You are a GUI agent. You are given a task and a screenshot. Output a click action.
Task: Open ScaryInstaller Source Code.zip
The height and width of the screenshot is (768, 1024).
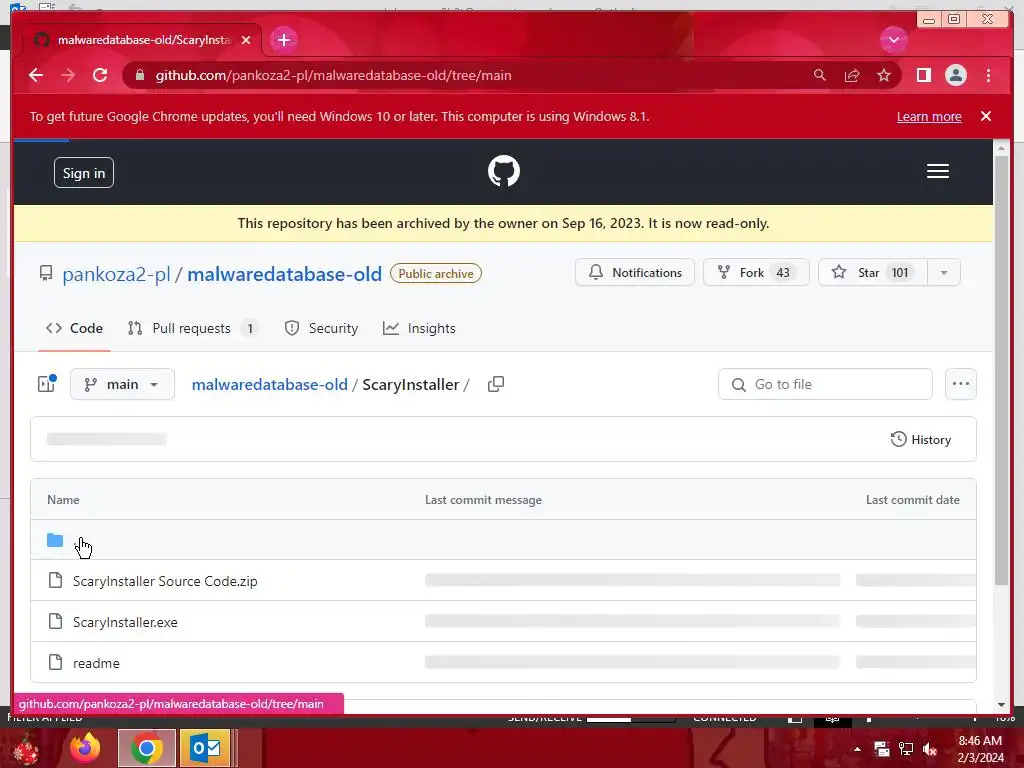[165, 581]
